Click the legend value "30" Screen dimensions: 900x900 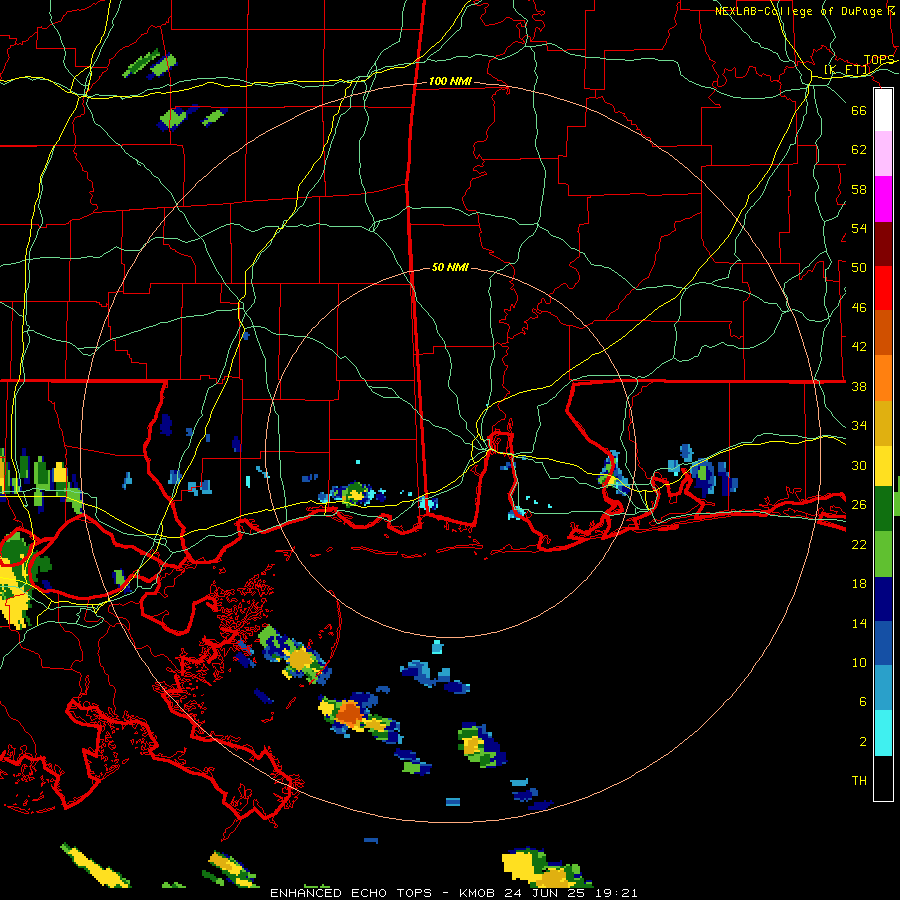coord(859,465)
